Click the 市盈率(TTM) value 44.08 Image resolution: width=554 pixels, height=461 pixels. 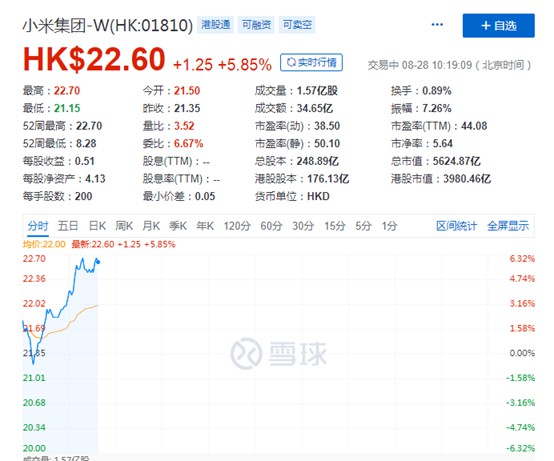(474, 126)
